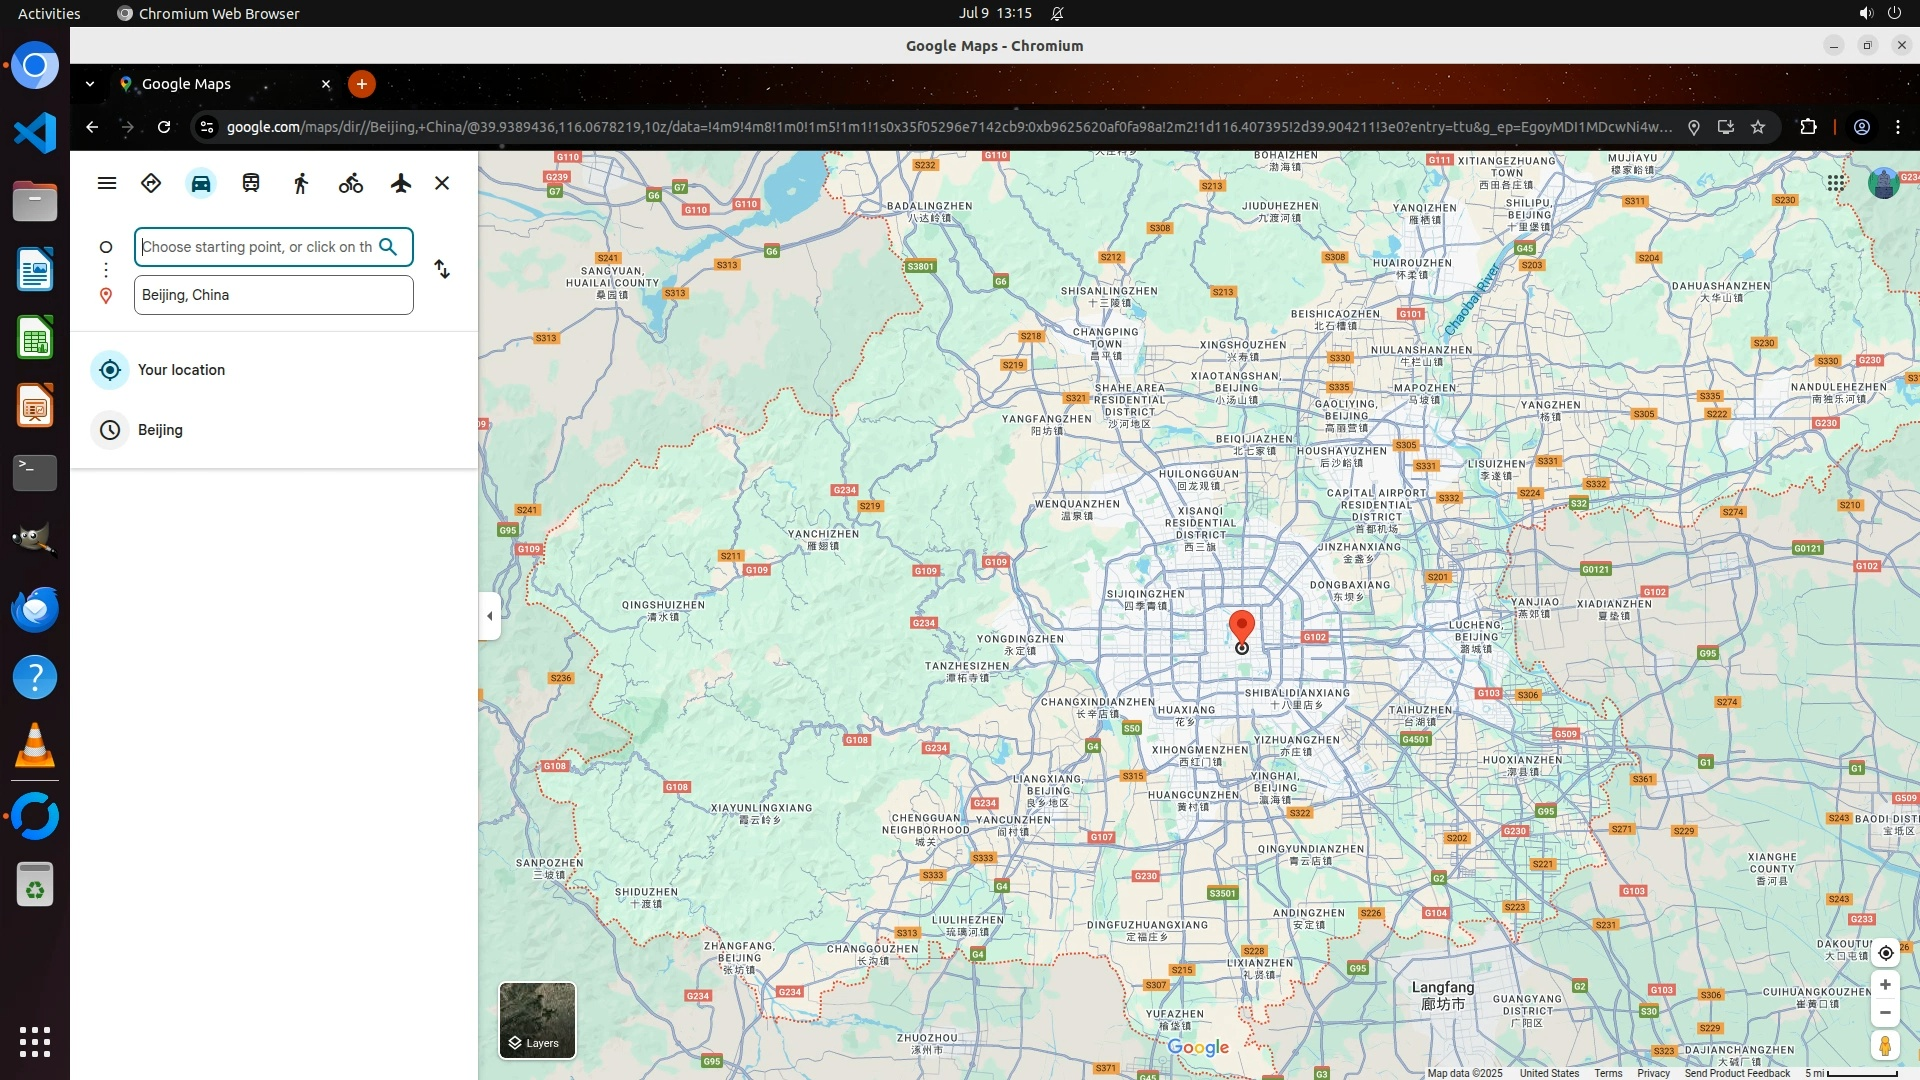Select the Walking travel mode icon
The image size is (1920, 1080).
point(301,184)
